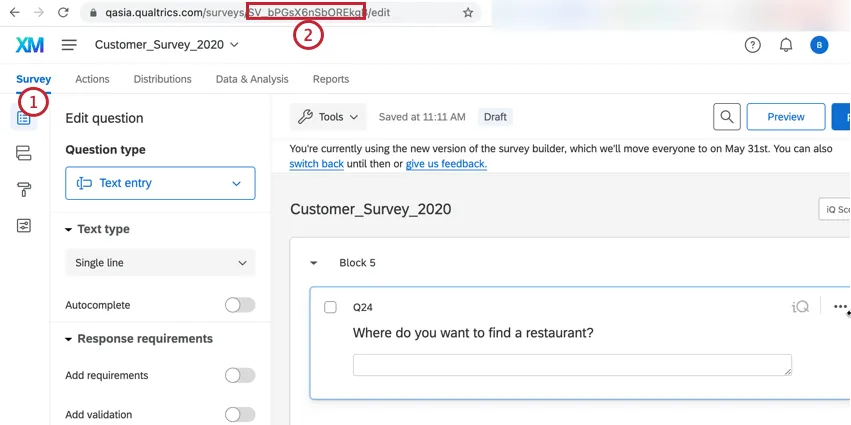Collapse the Block 5 section

[313, 263]
